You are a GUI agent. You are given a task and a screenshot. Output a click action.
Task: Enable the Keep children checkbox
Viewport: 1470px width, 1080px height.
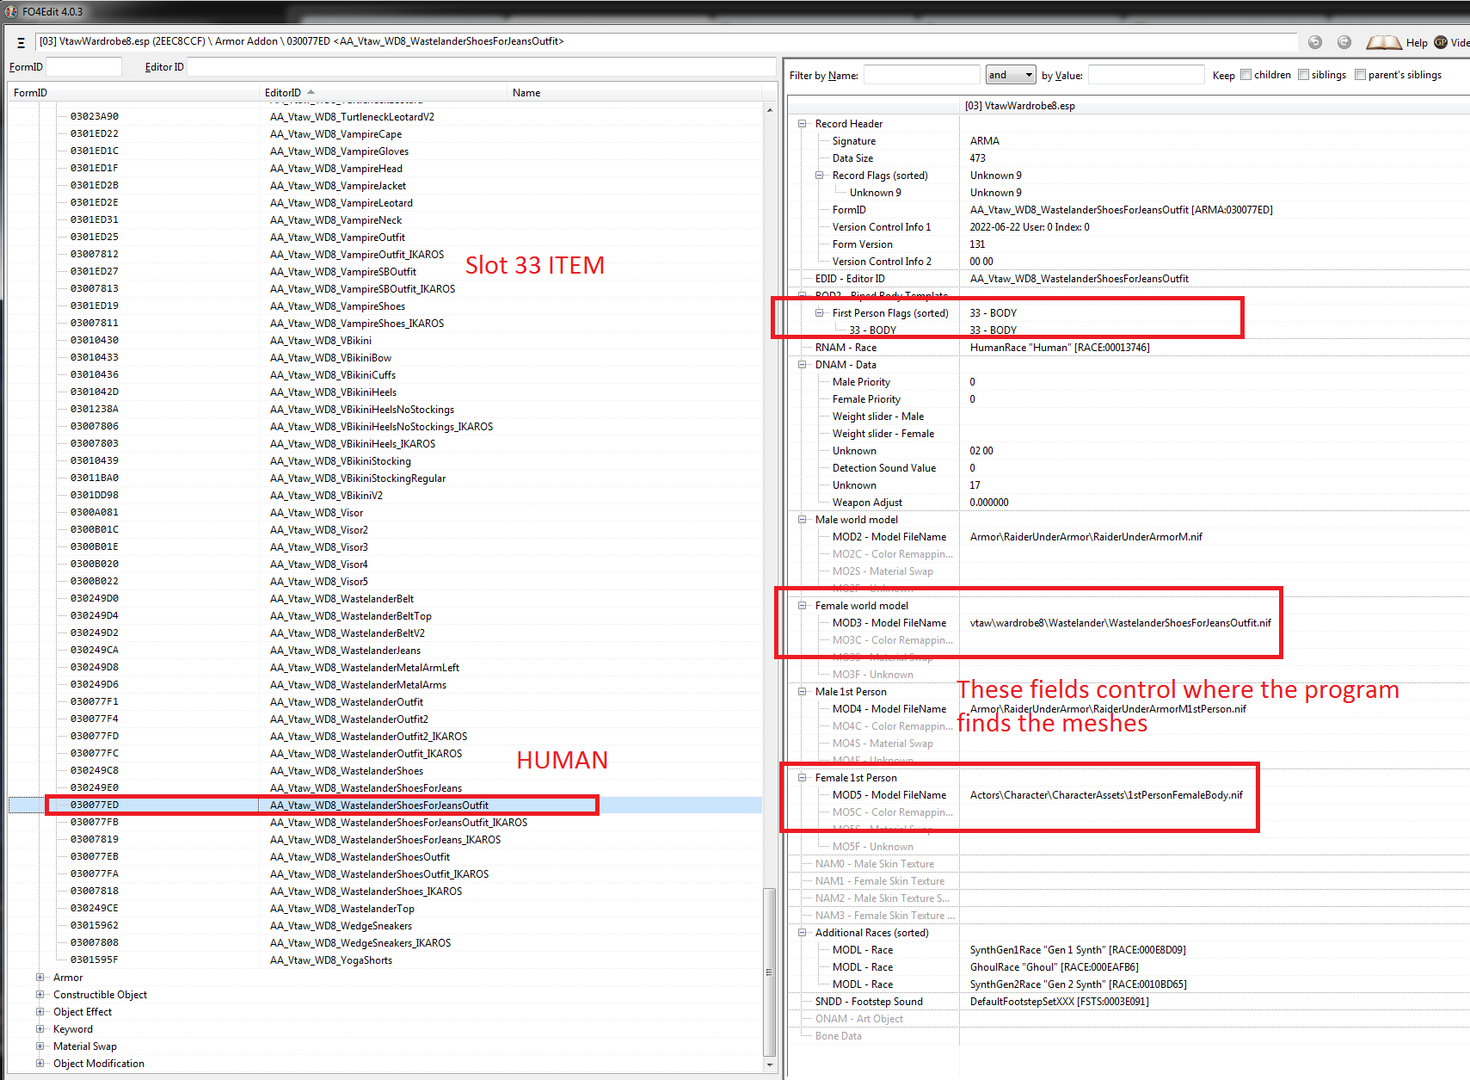[1246, 75]
